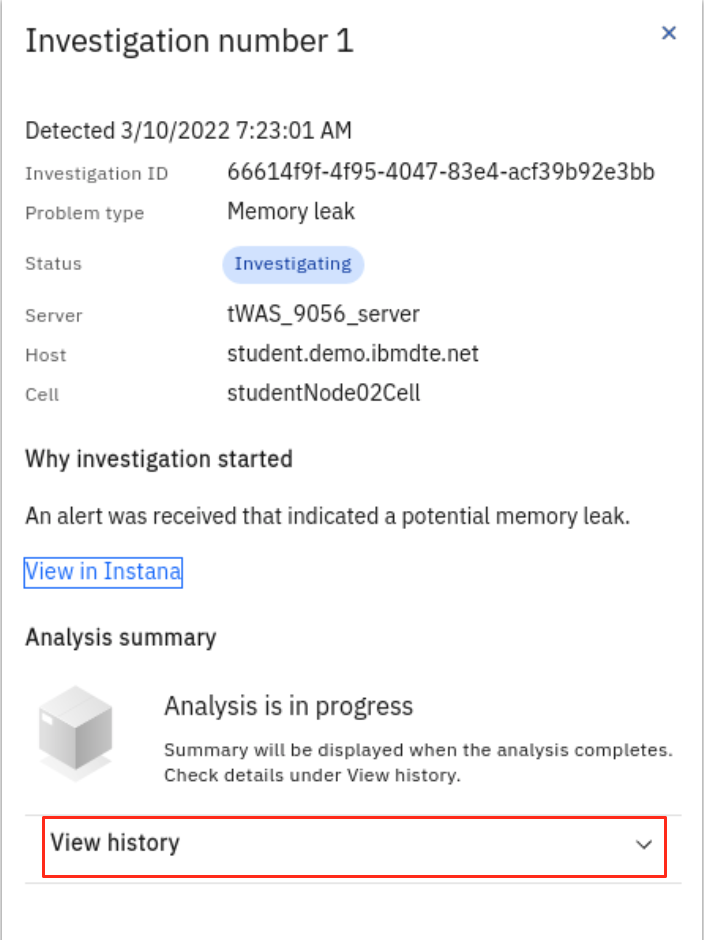Open the View in Instana link
The image size is (704, 940).
(102, 571)
